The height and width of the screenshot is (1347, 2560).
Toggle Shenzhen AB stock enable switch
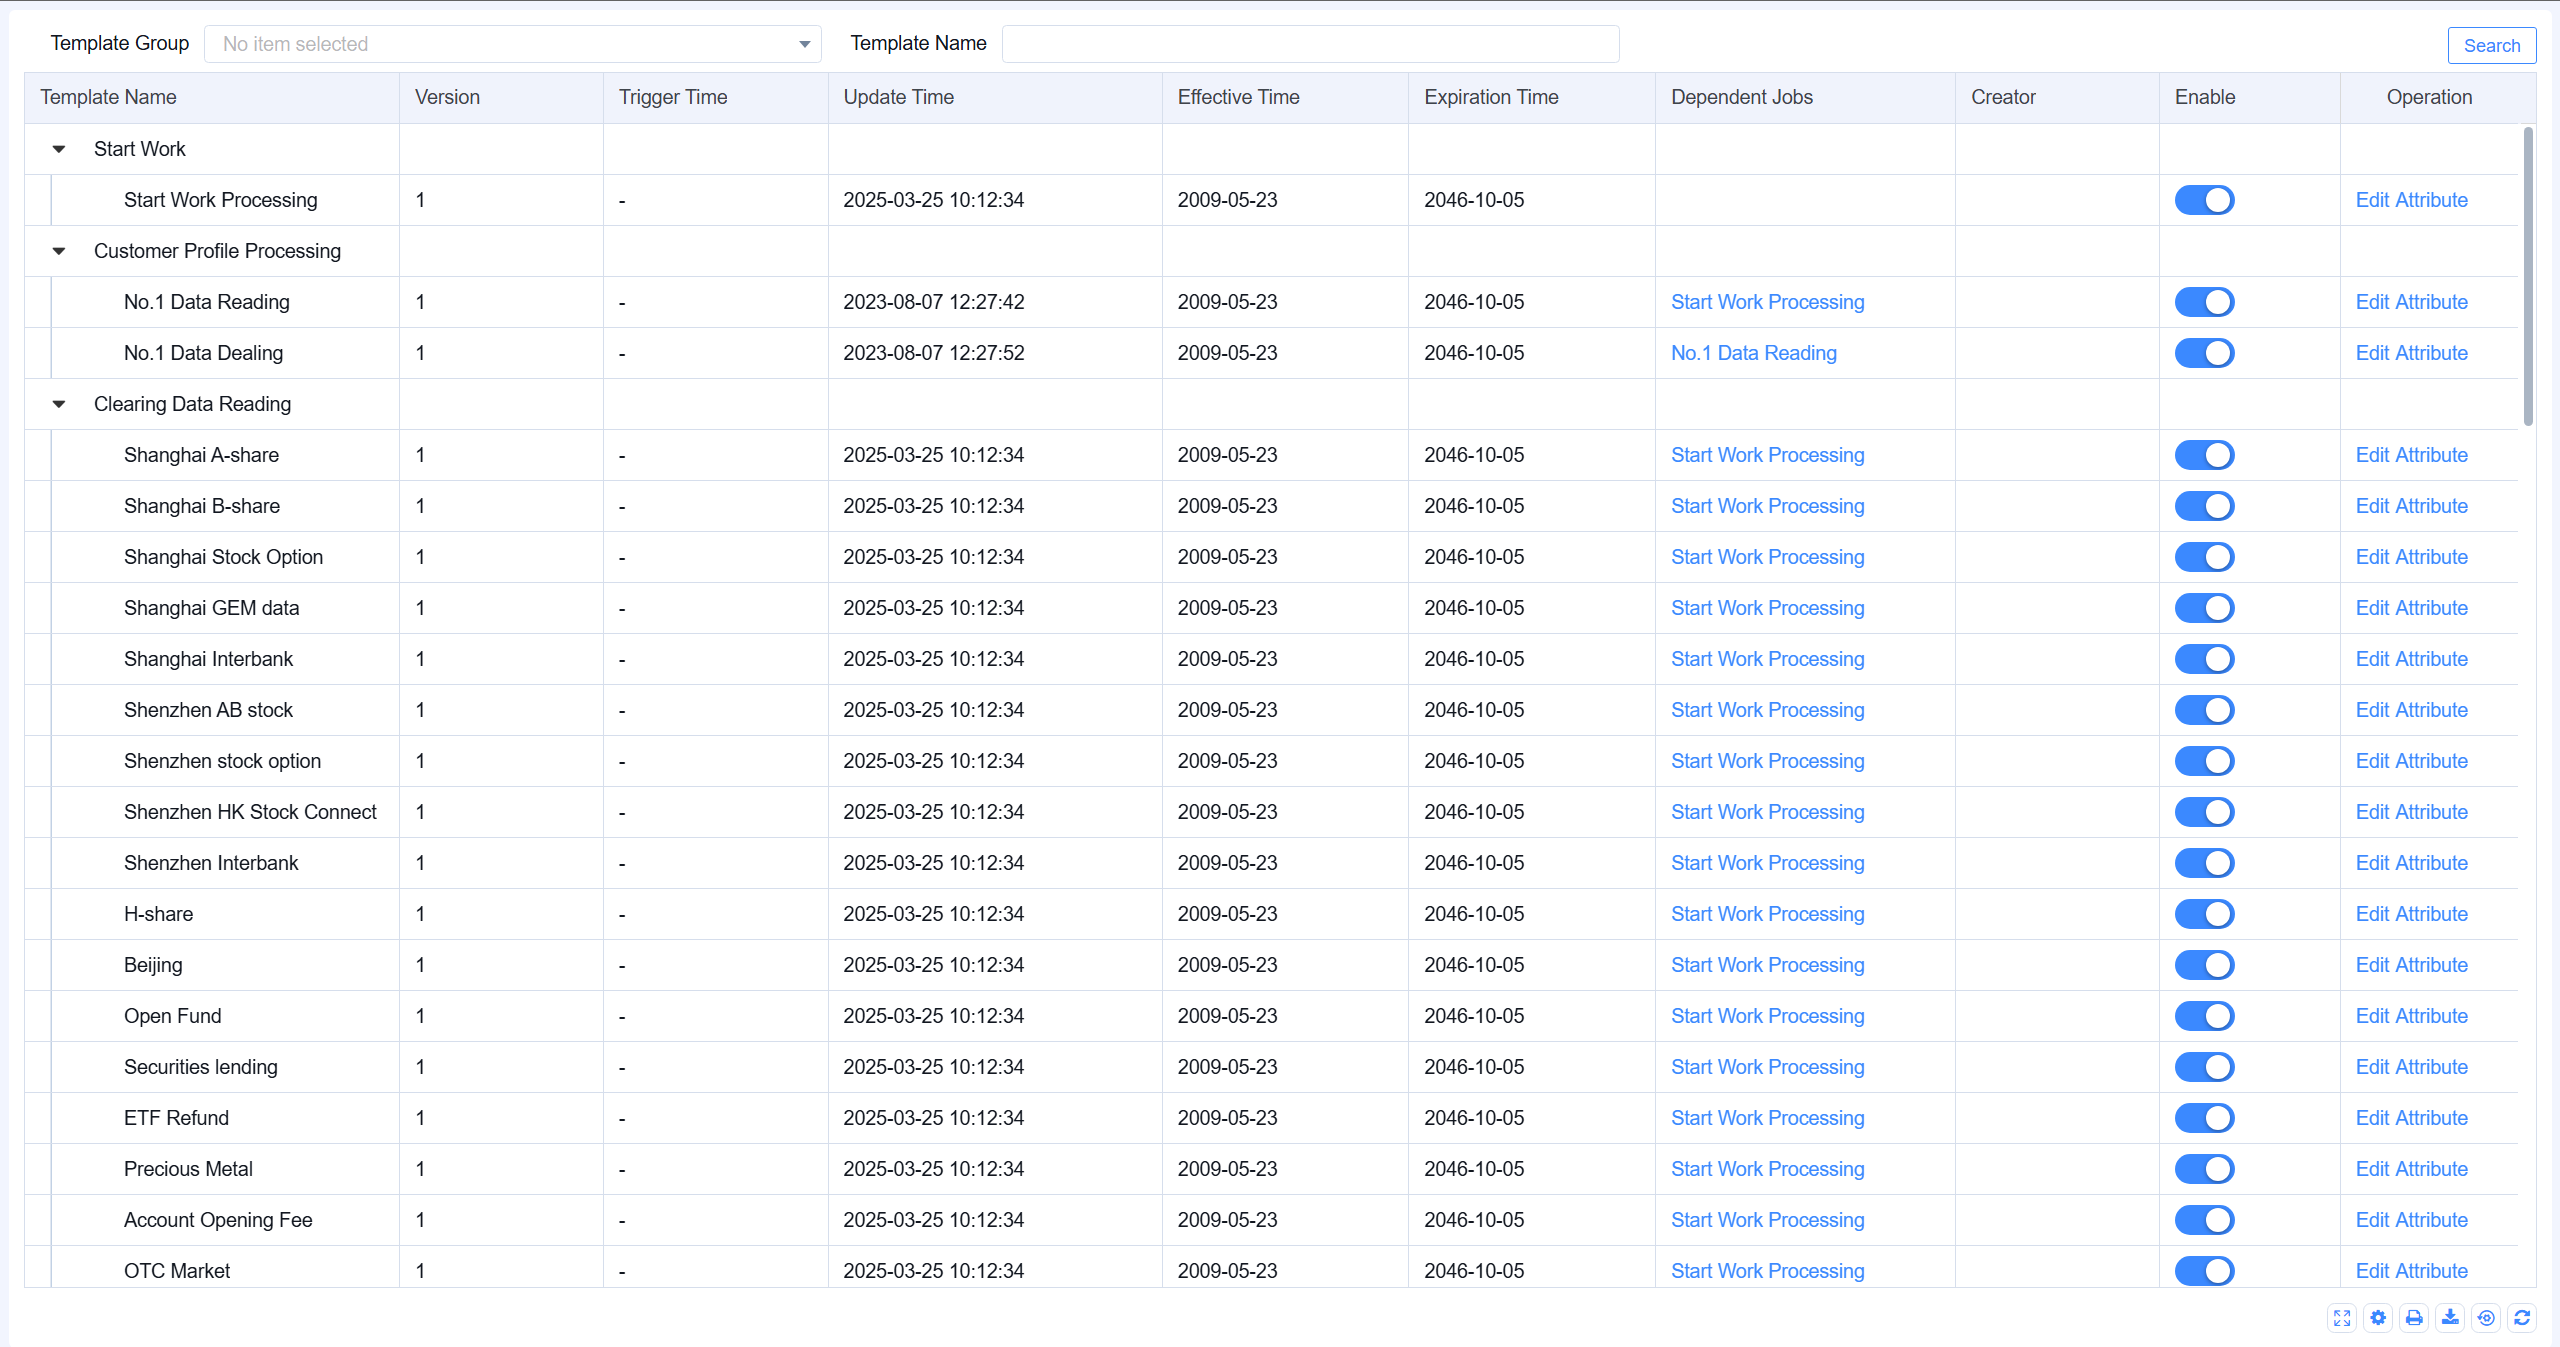pyautogui.click(x=2204, y=710)
